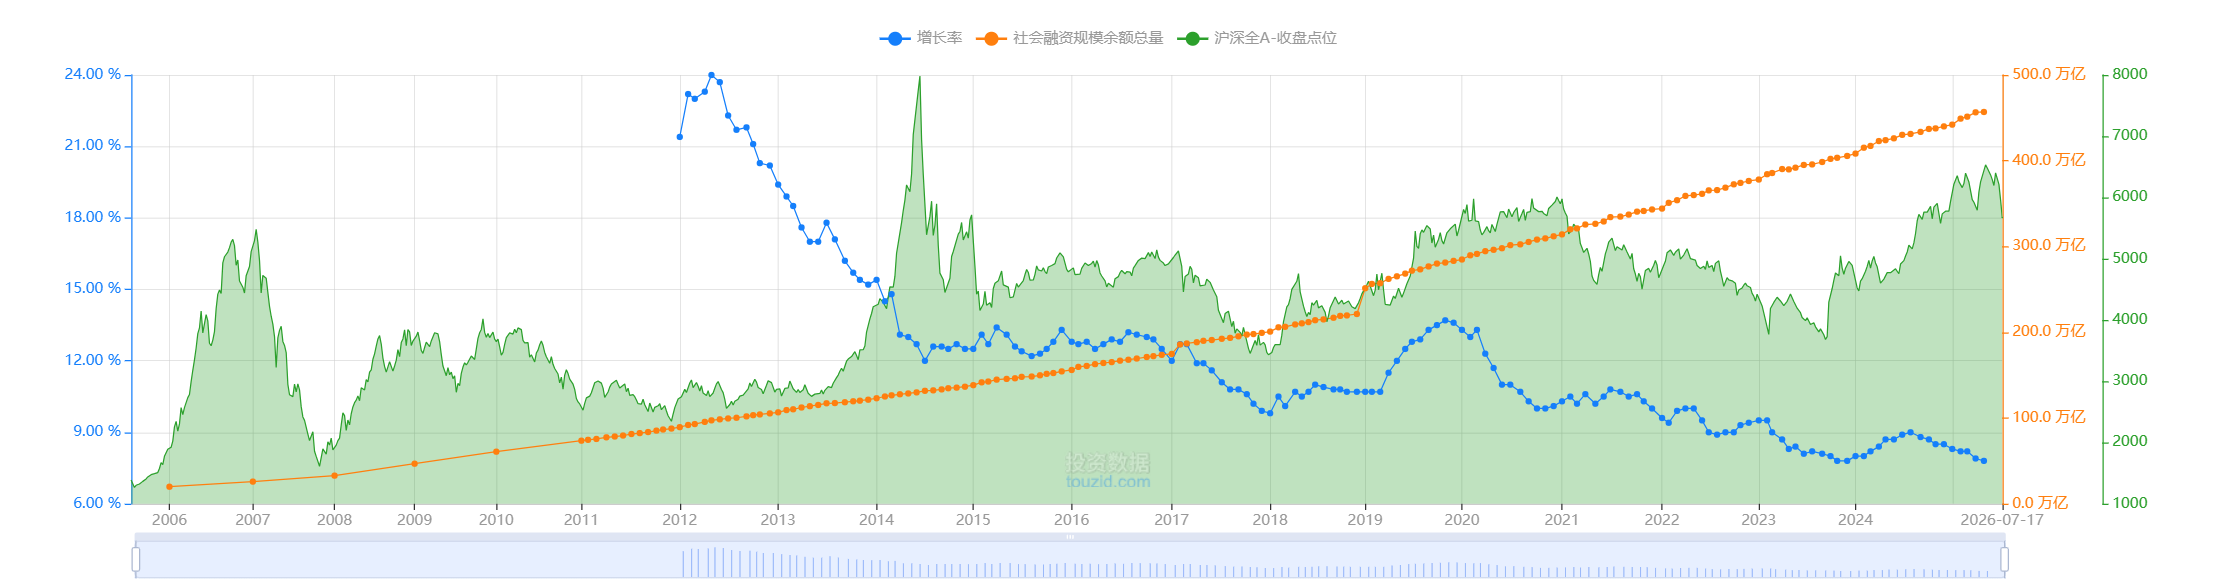Click the last orange financing data point
Viewport: 2215px width, 587px height.
1984,112
